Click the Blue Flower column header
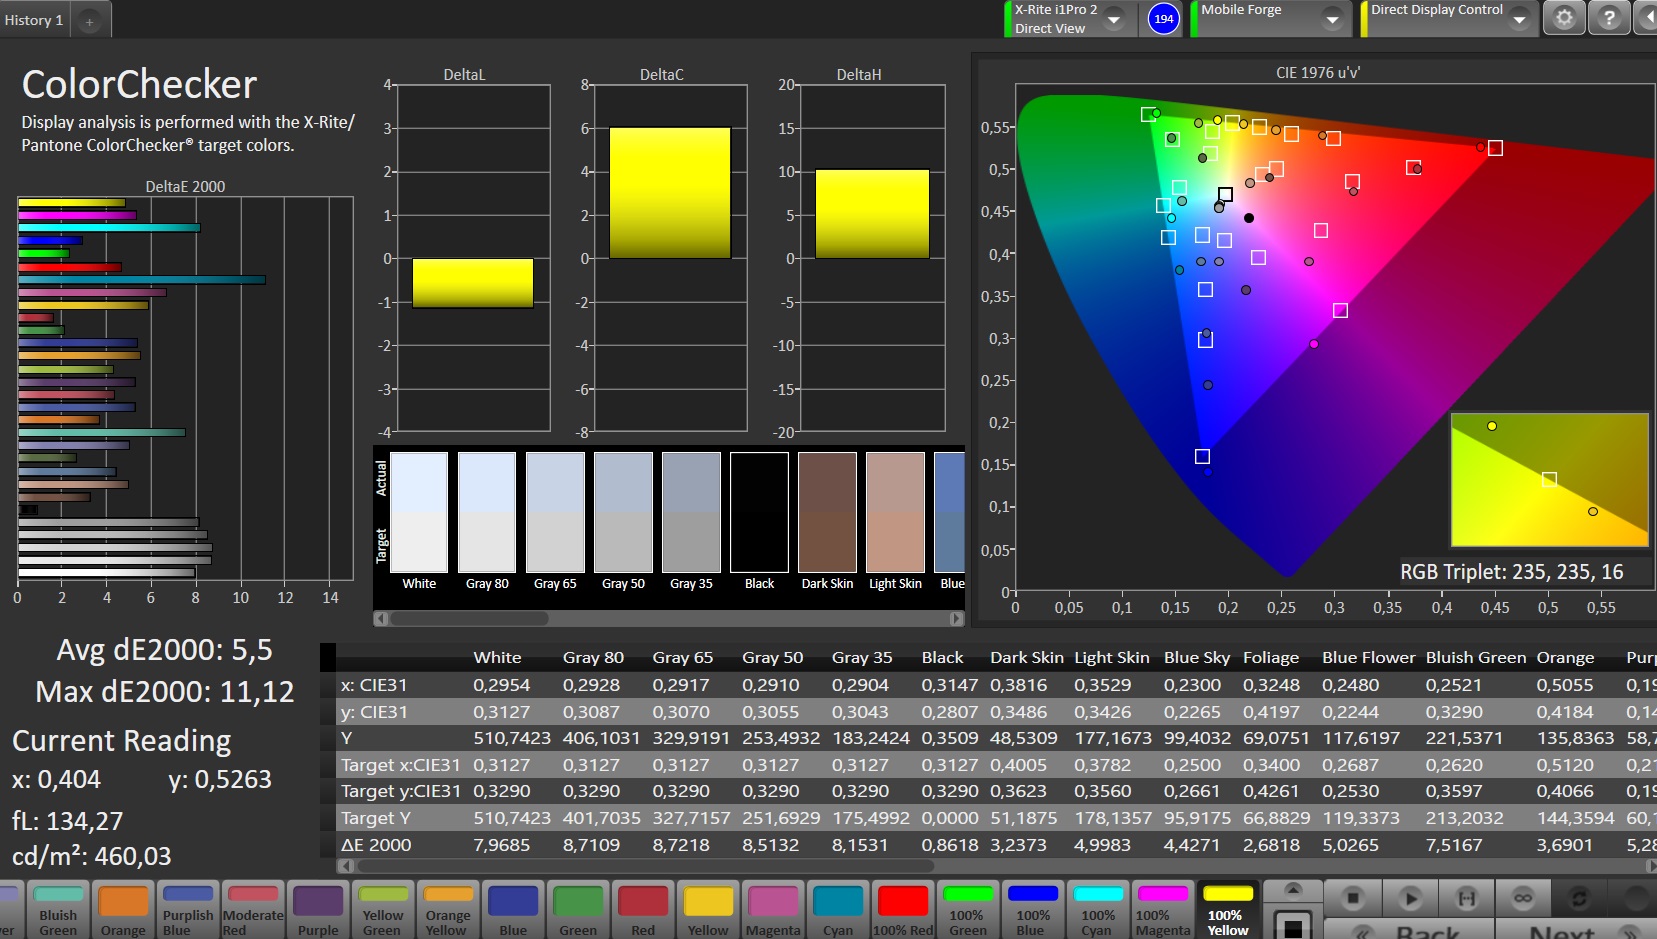This screenshot has height=939, width=1657. click(x=1369, y=658)
